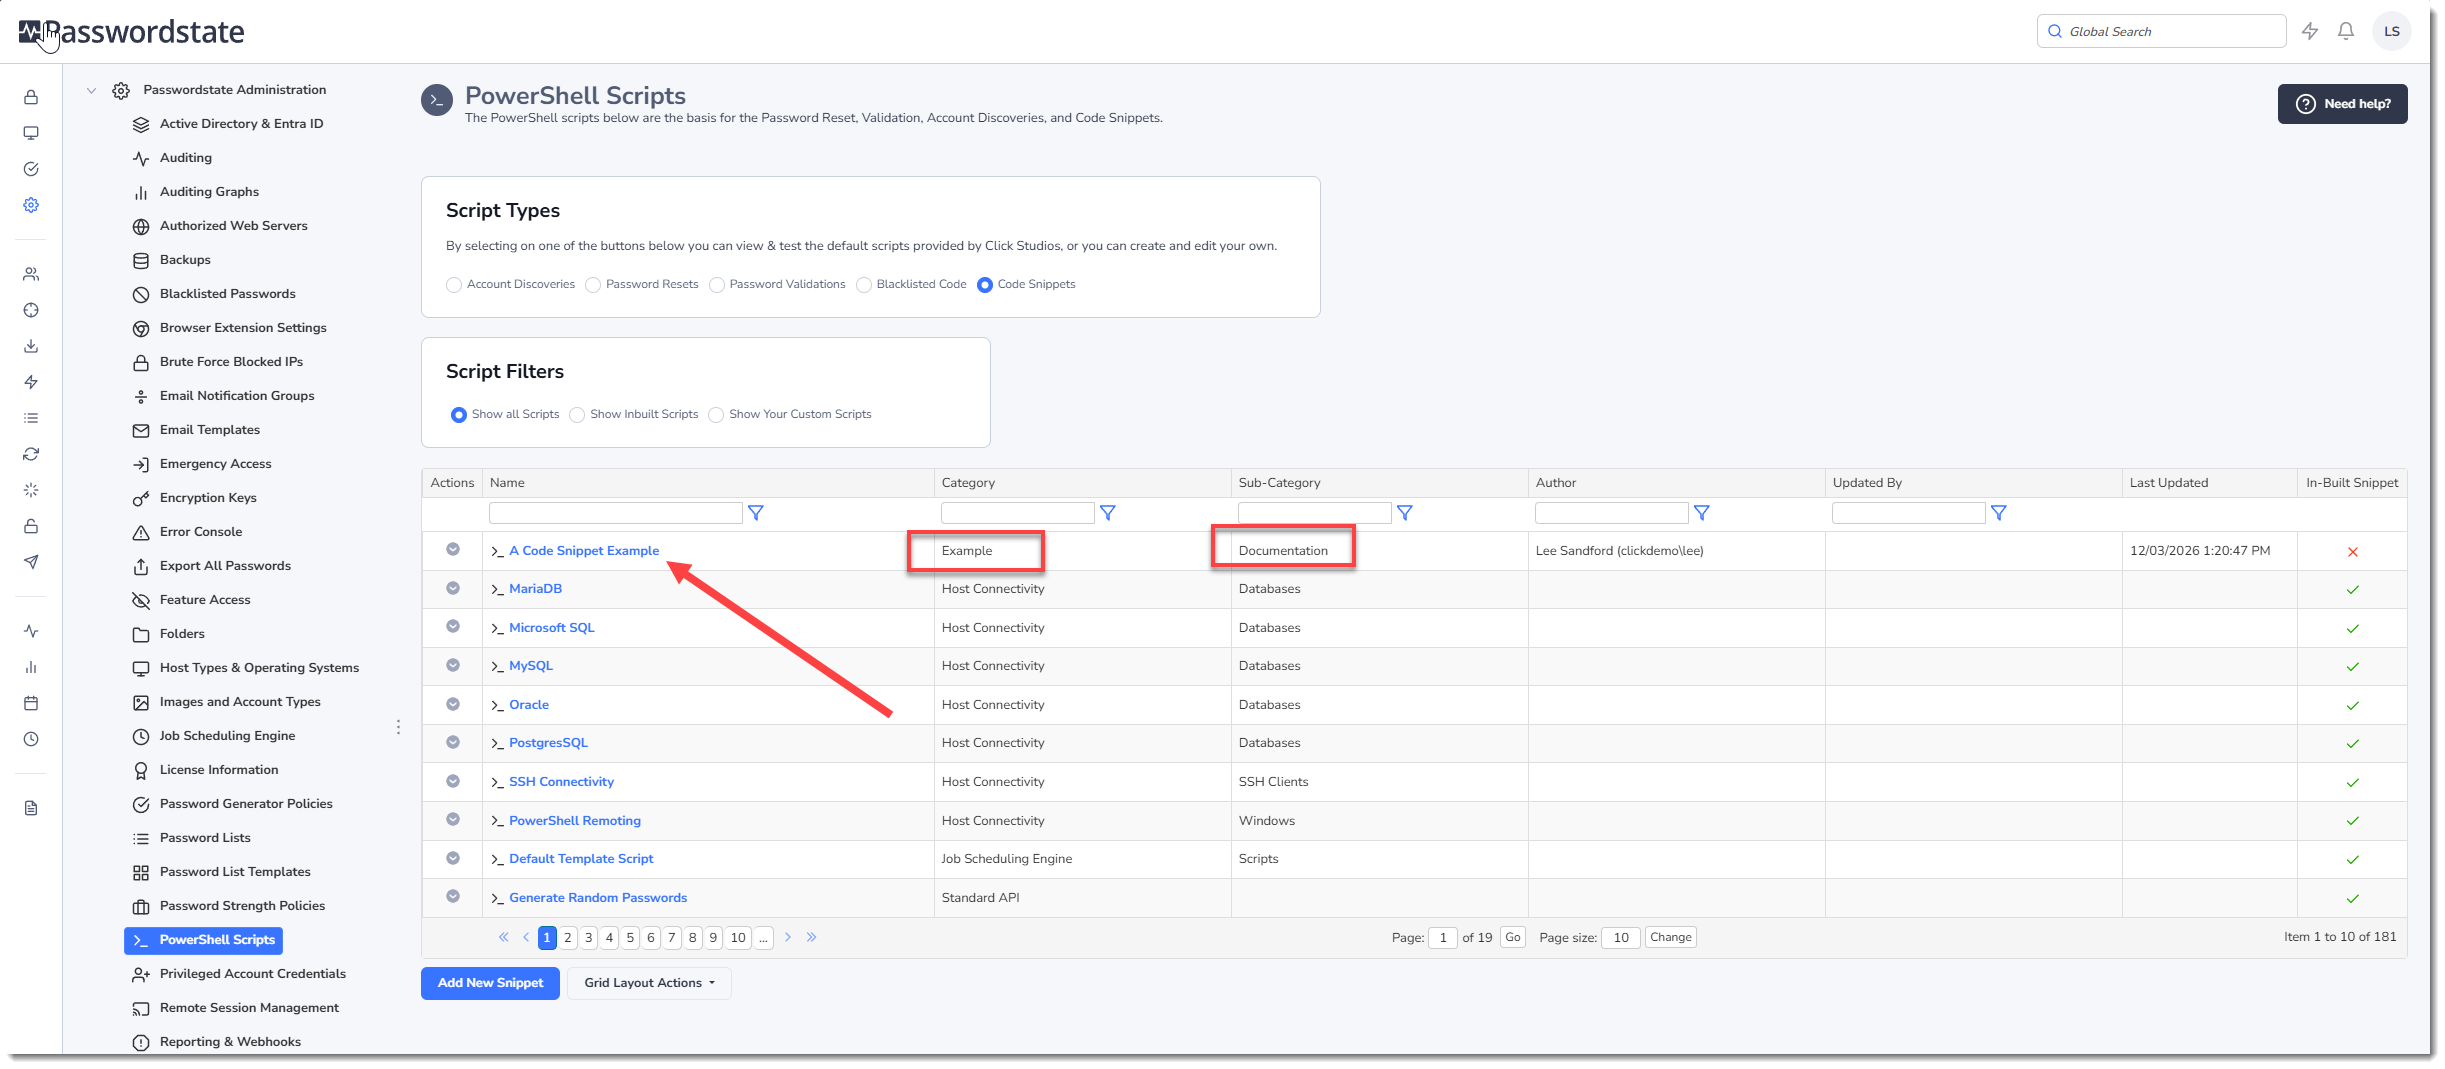The image size is (2445, 1069).
Task: Open actions dropdown for SSH Connectivity row
Action: tap(453, 781)
